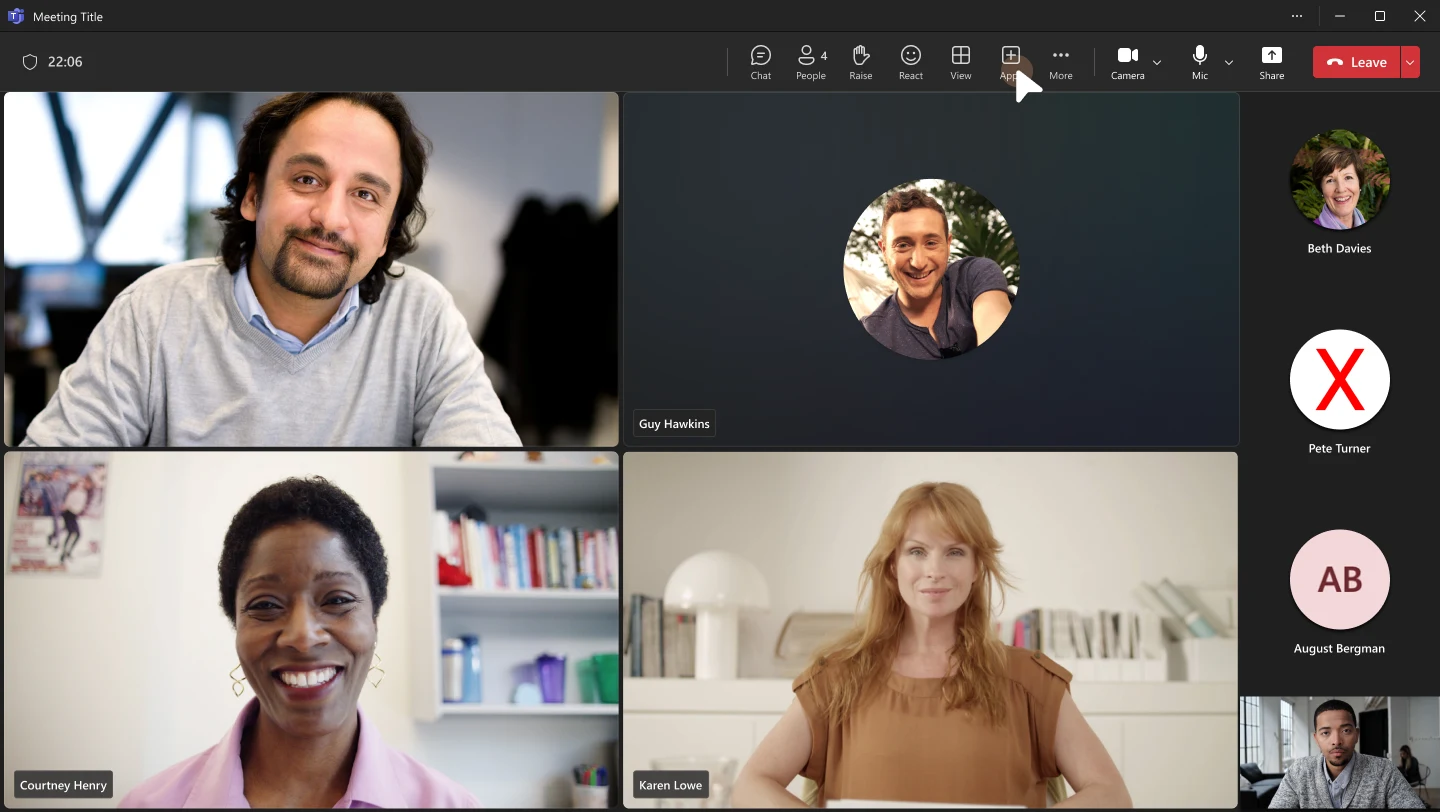Click Karen Lowe's video tile
Screen dimensions: 1441x812
tap(930, 630)
